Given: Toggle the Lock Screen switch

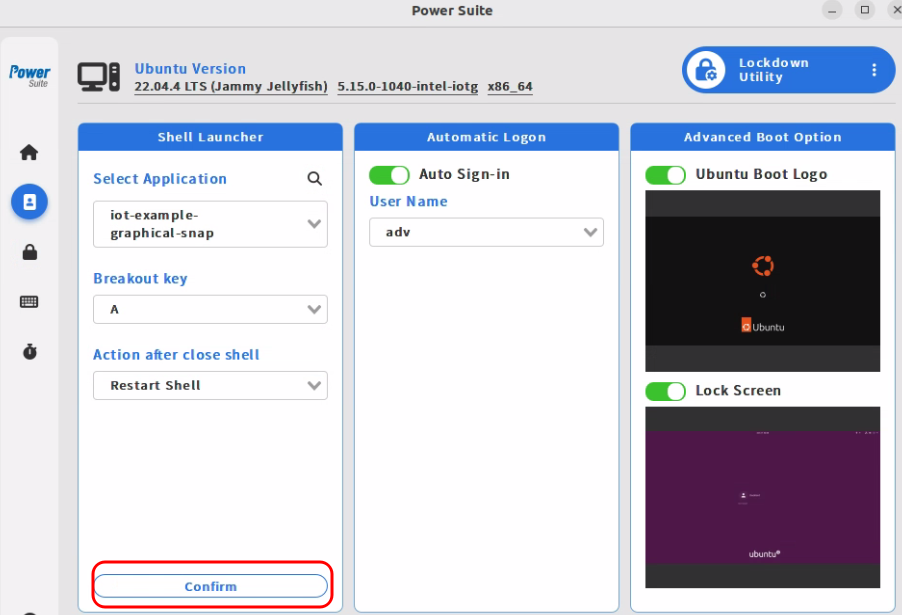Looking at the screenshot, I should (665, 391).
